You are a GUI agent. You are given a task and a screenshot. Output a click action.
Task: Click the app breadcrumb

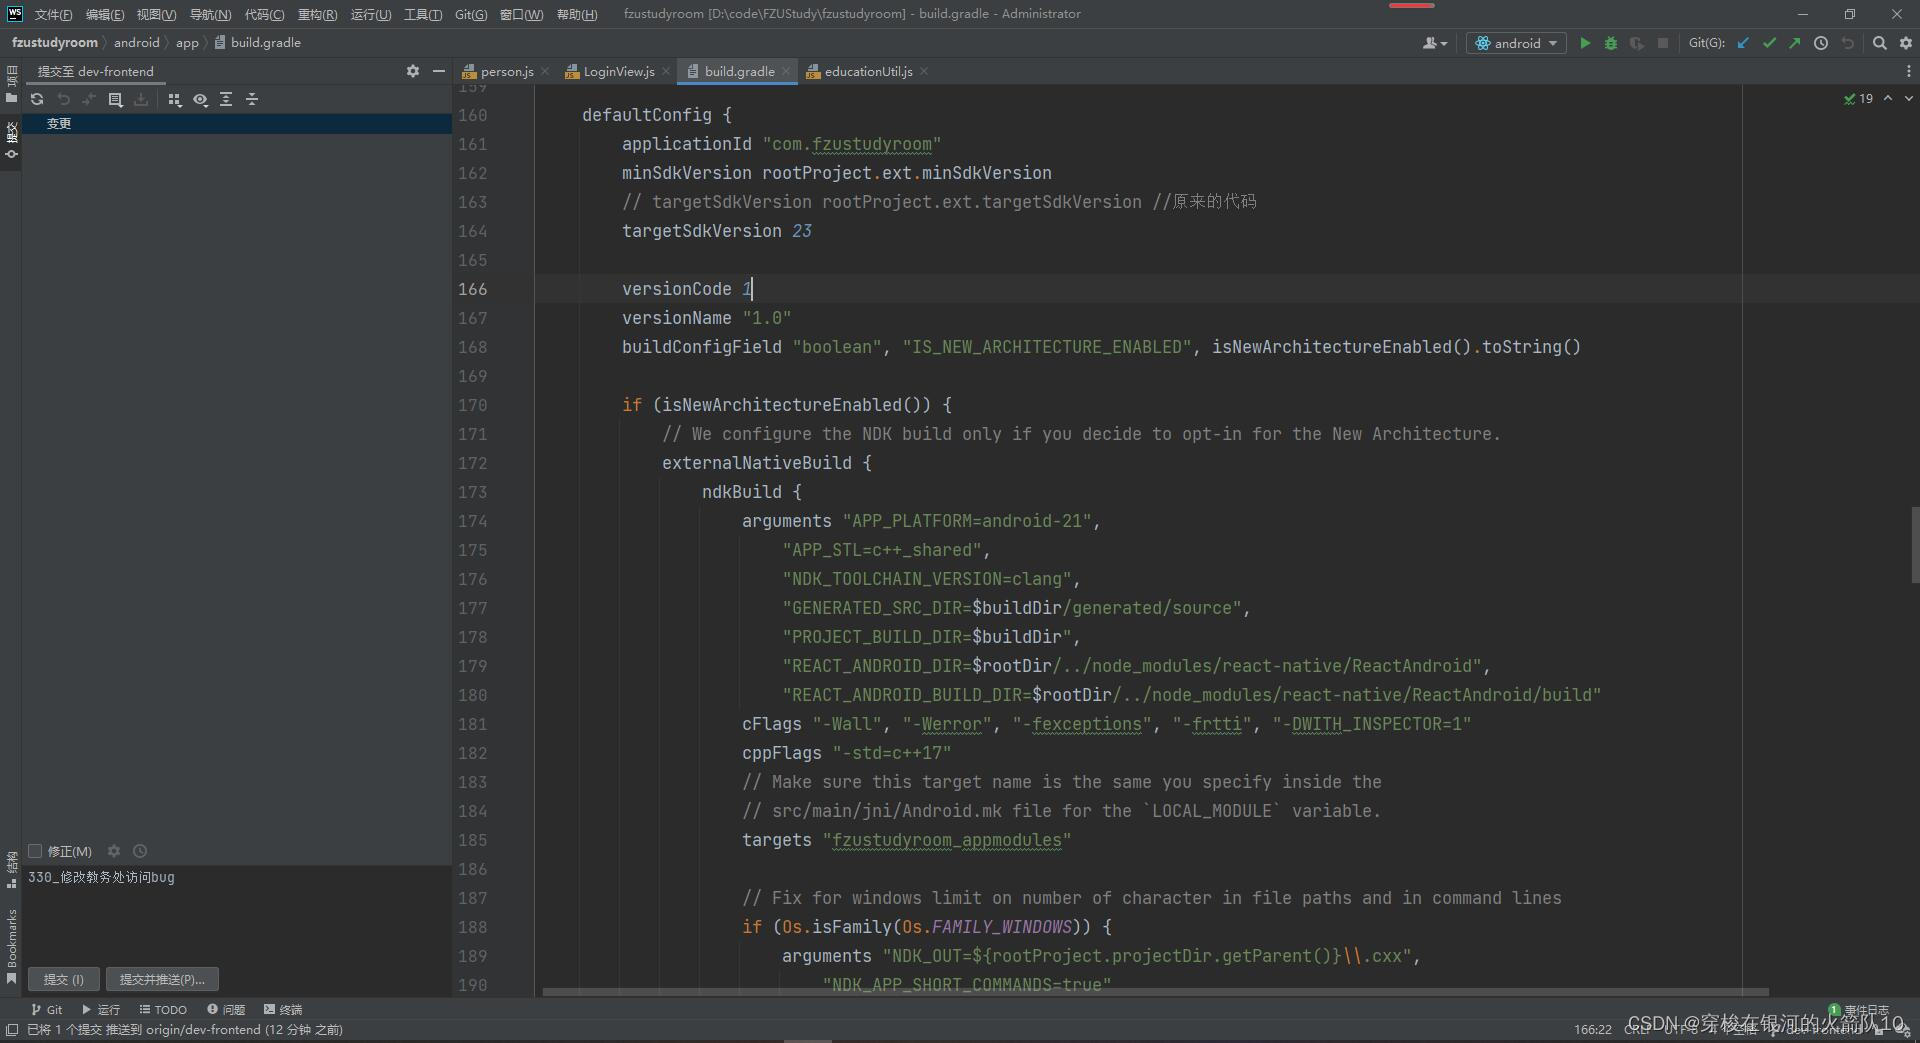click(x=187, y=43)
